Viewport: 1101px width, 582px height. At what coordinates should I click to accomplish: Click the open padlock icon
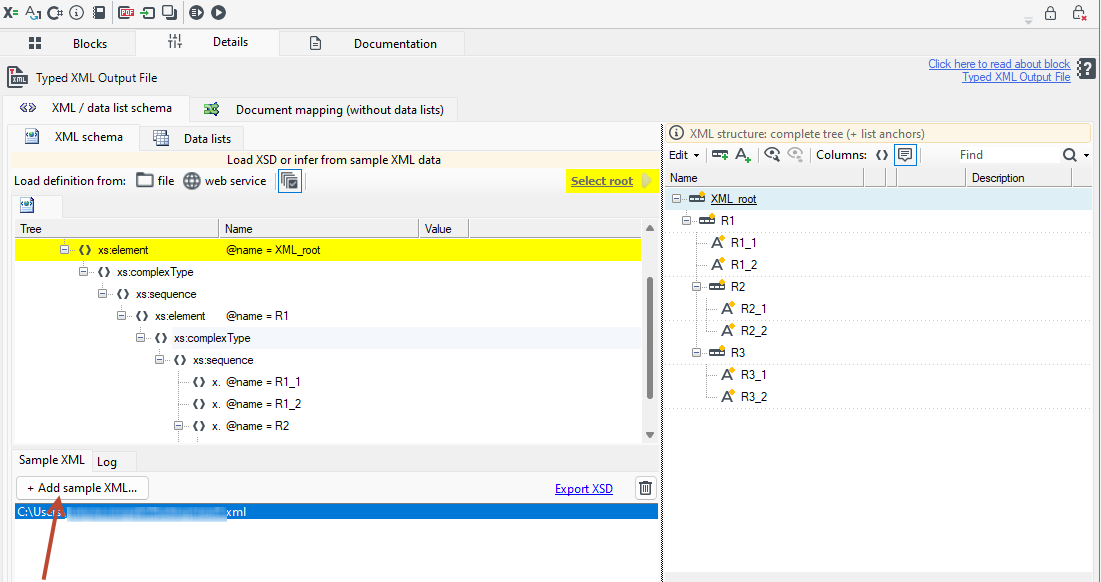click(1050, 13)
